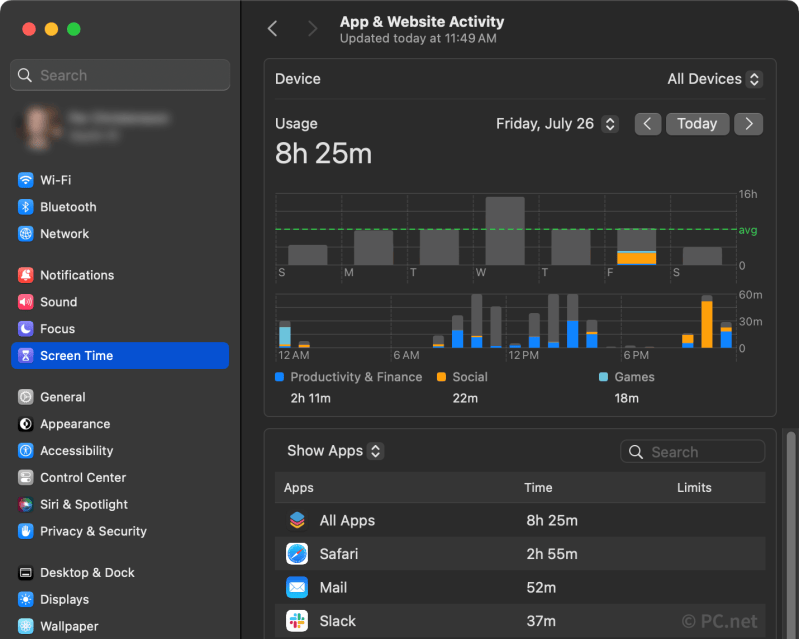
Task: Go forward with the right chevron
Action: (x=312, y=29)
